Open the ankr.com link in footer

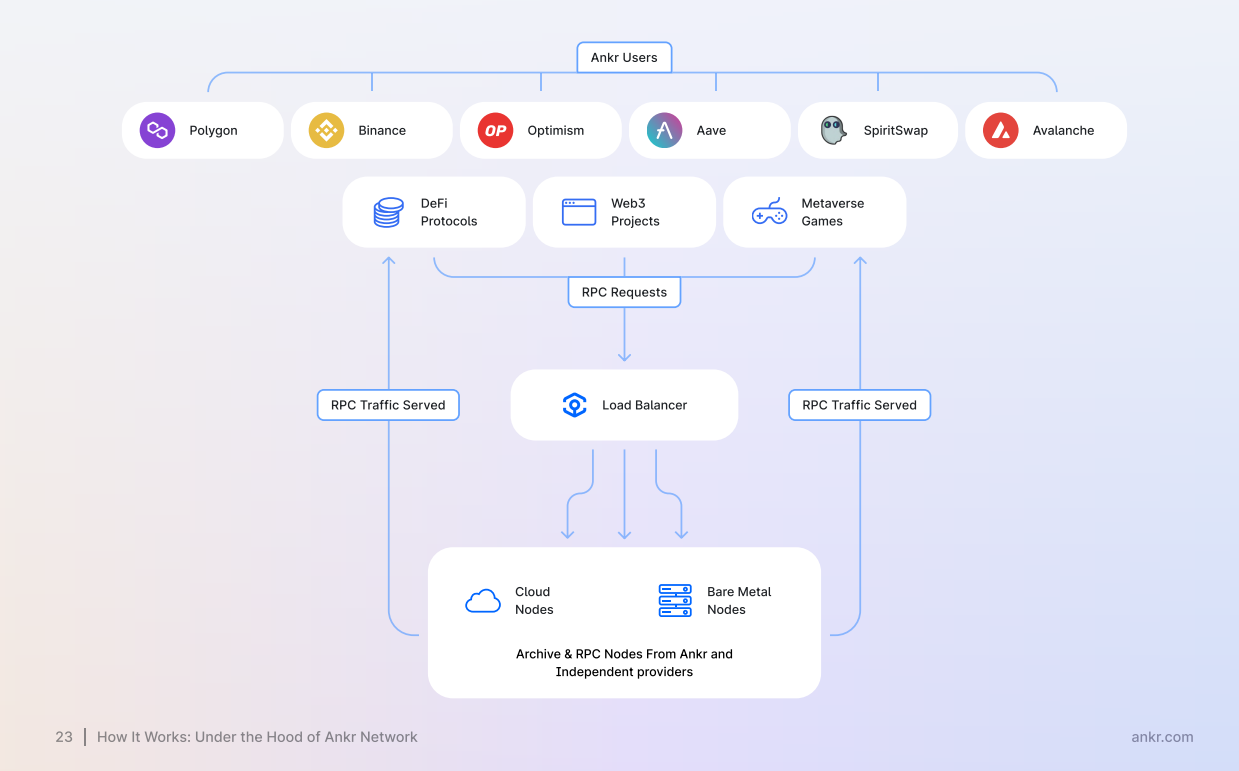click(1162, 737)
